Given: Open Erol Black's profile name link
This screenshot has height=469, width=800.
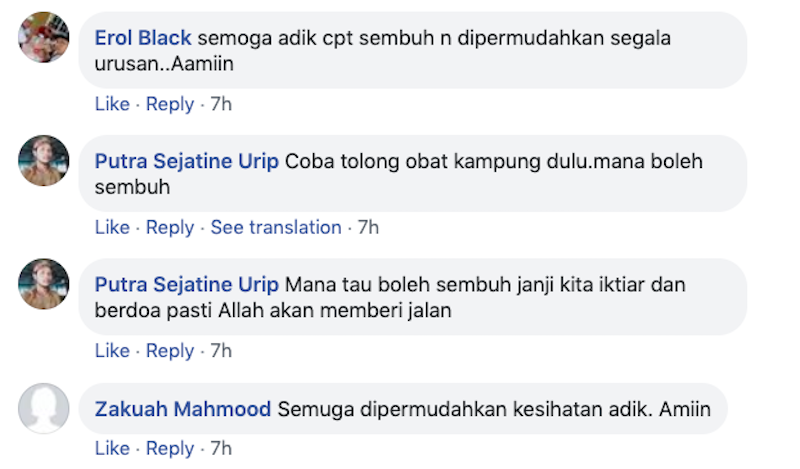Looking at the screenshot, I should (144, 39).
